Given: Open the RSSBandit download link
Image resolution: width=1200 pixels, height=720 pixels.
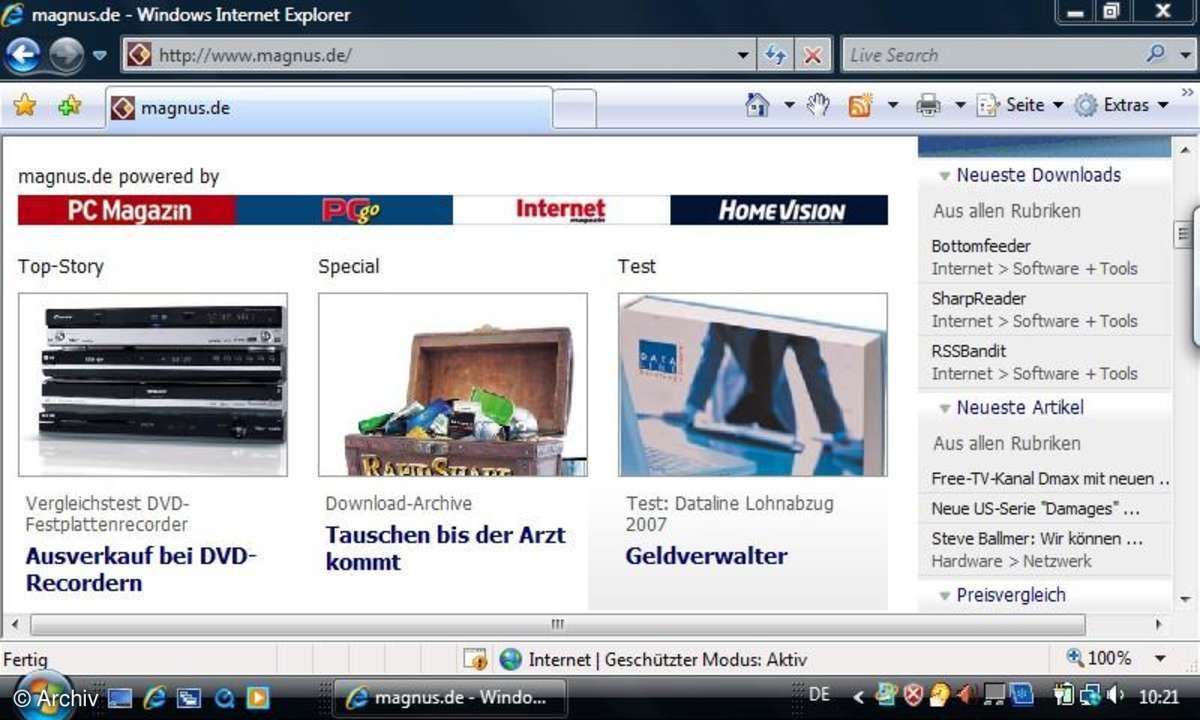Looking at the screenshot, I should tap(969, 351).
